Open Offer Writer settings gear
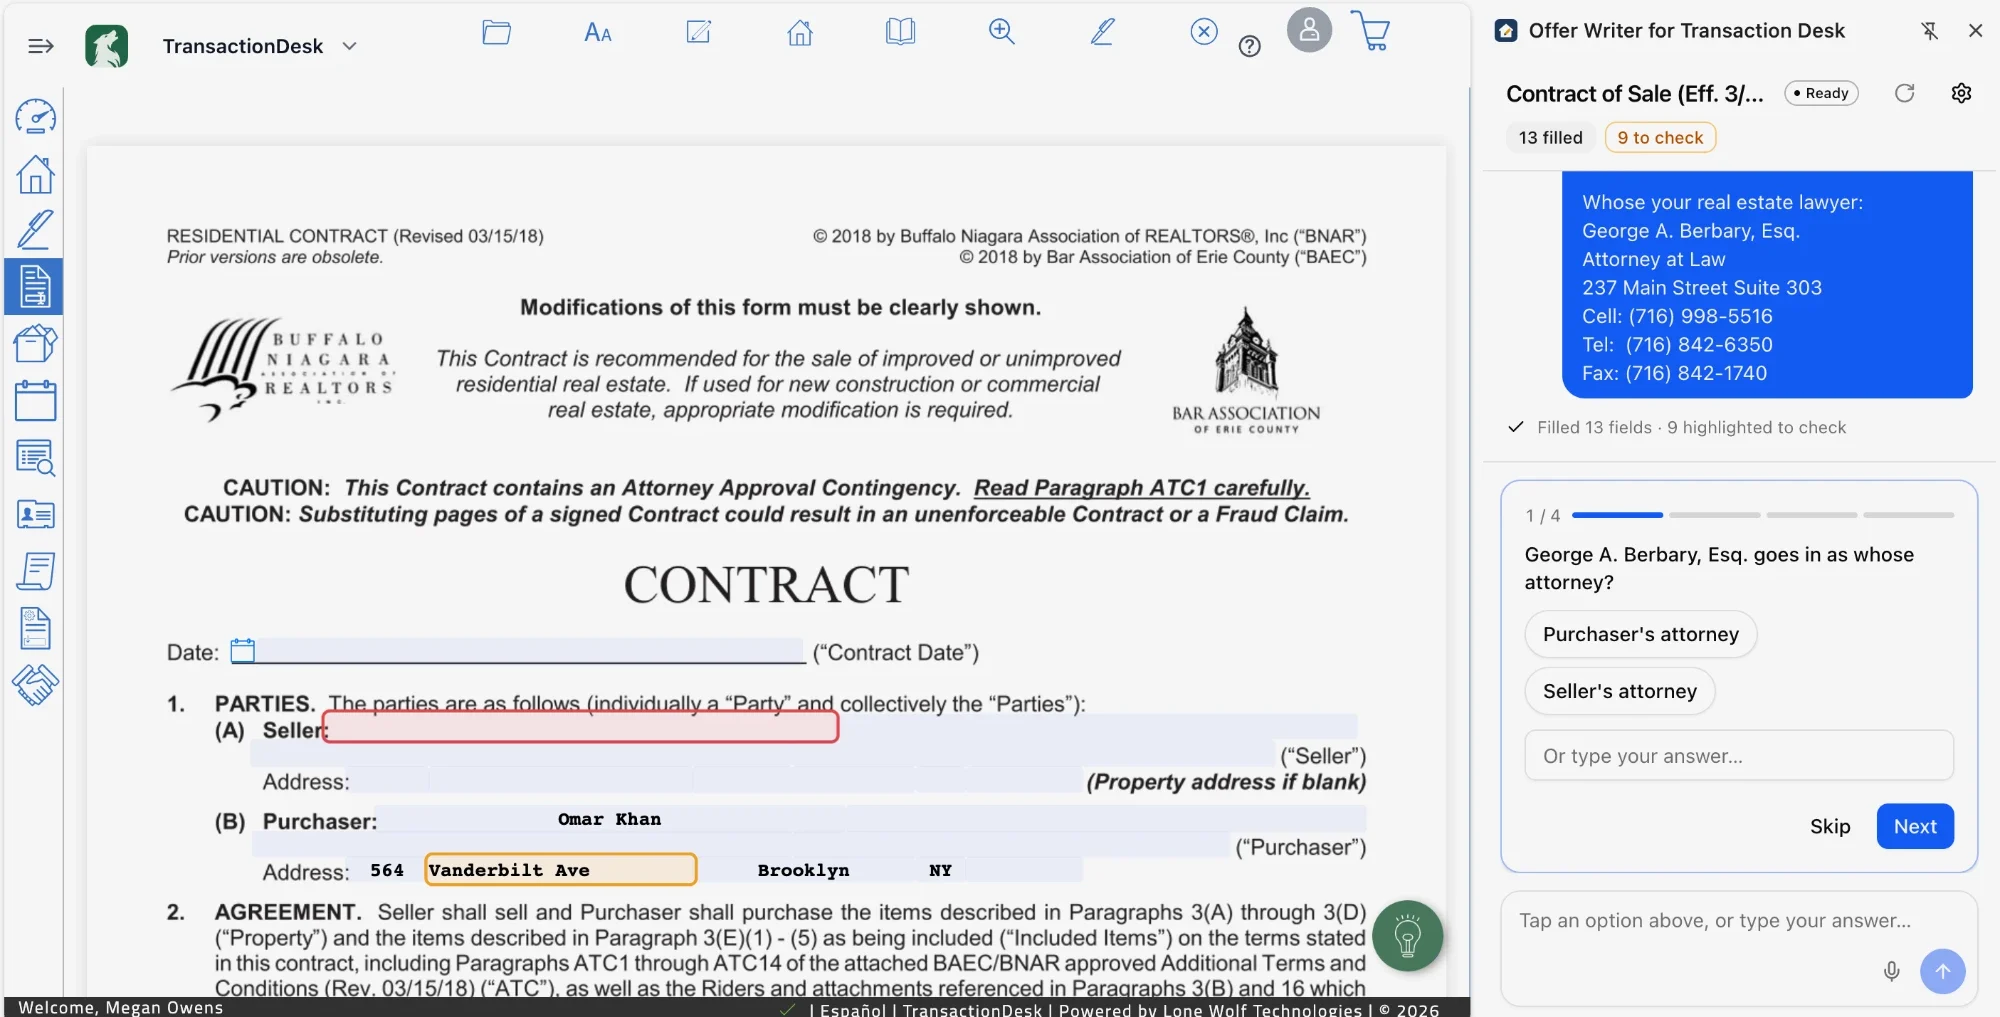Viewport: 2000px width, 1017px height. click(x=1961, y=93)
